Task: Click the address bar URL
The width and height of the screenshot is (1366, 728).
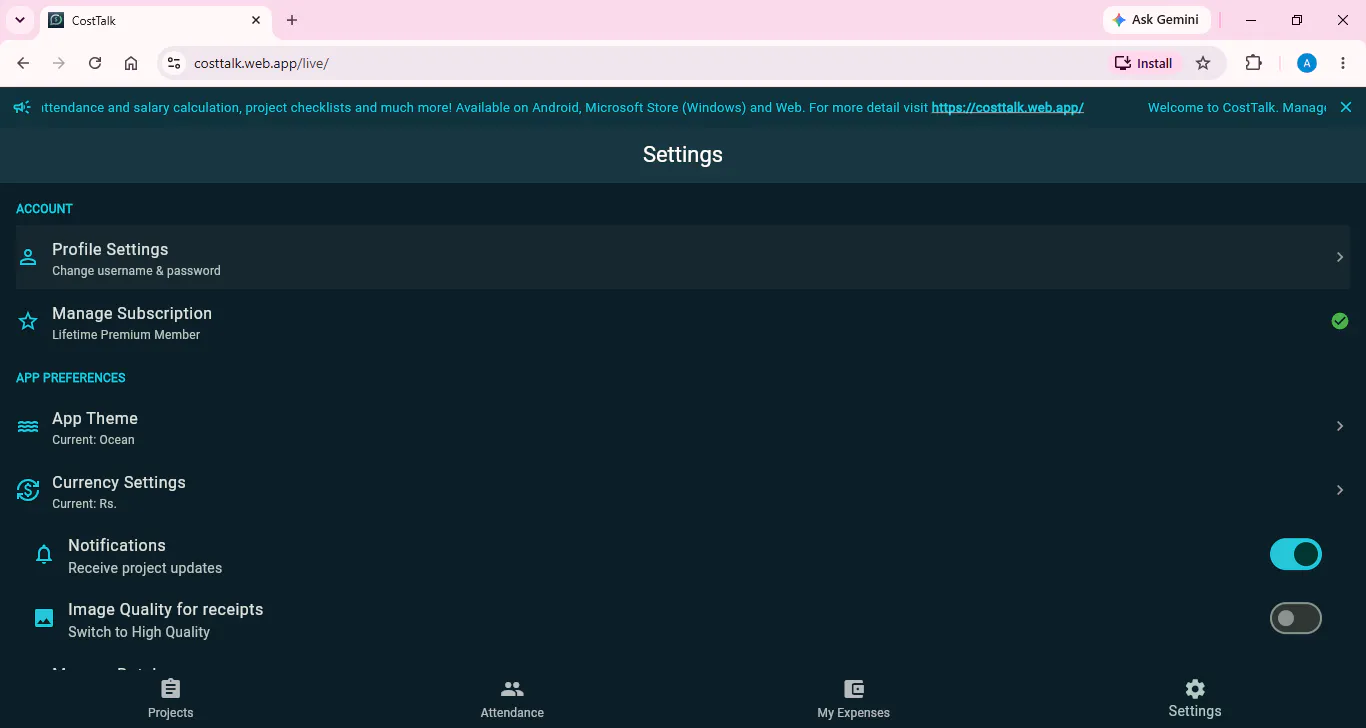Action: click(261, 63)
